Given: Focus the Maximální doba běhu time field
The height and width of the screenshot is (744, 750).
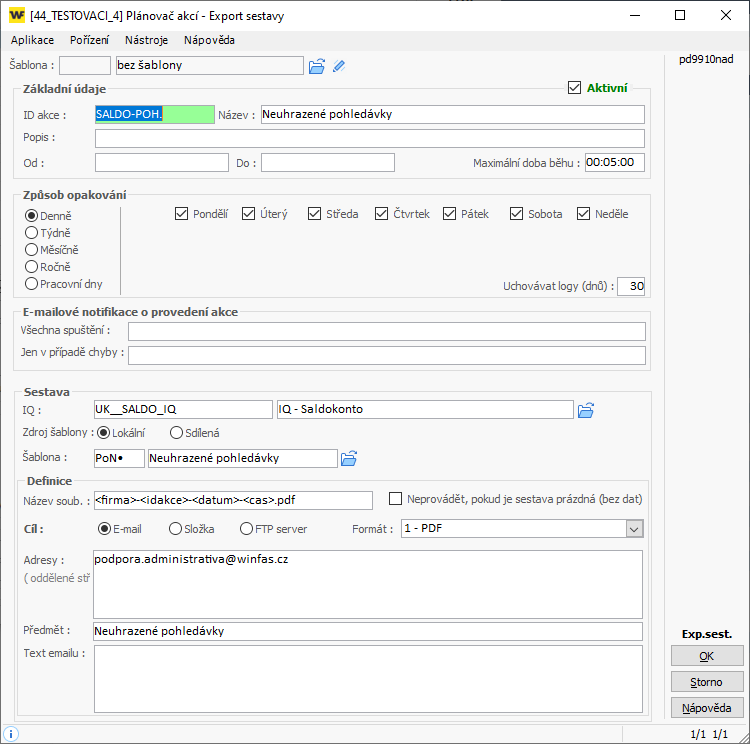Looking at the screenshot, I should (614, 163).
